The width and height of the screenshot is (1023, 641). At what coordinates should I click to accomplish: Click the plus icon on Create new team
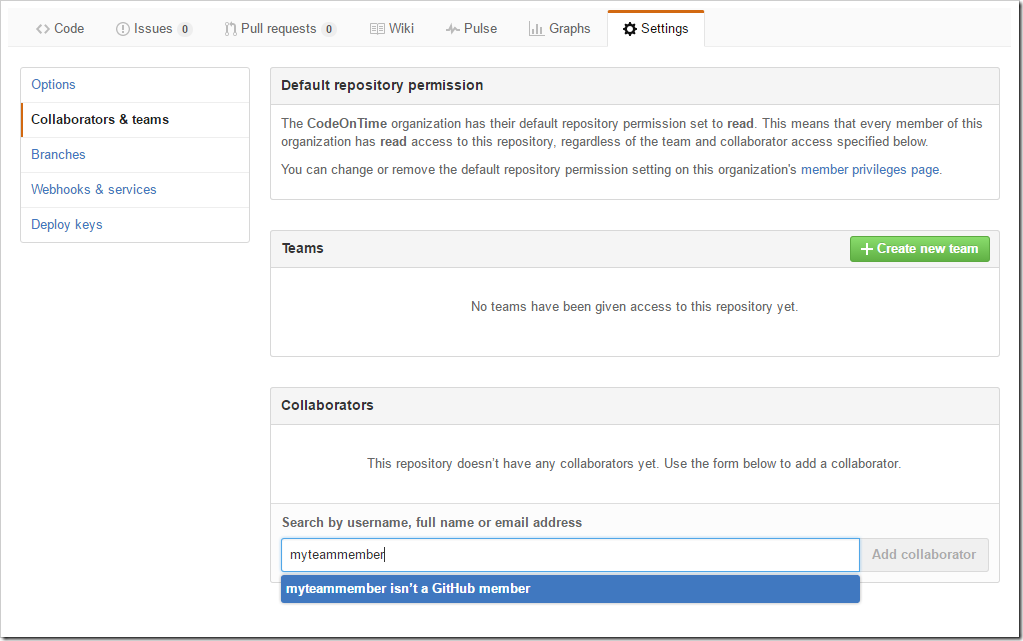866,249
